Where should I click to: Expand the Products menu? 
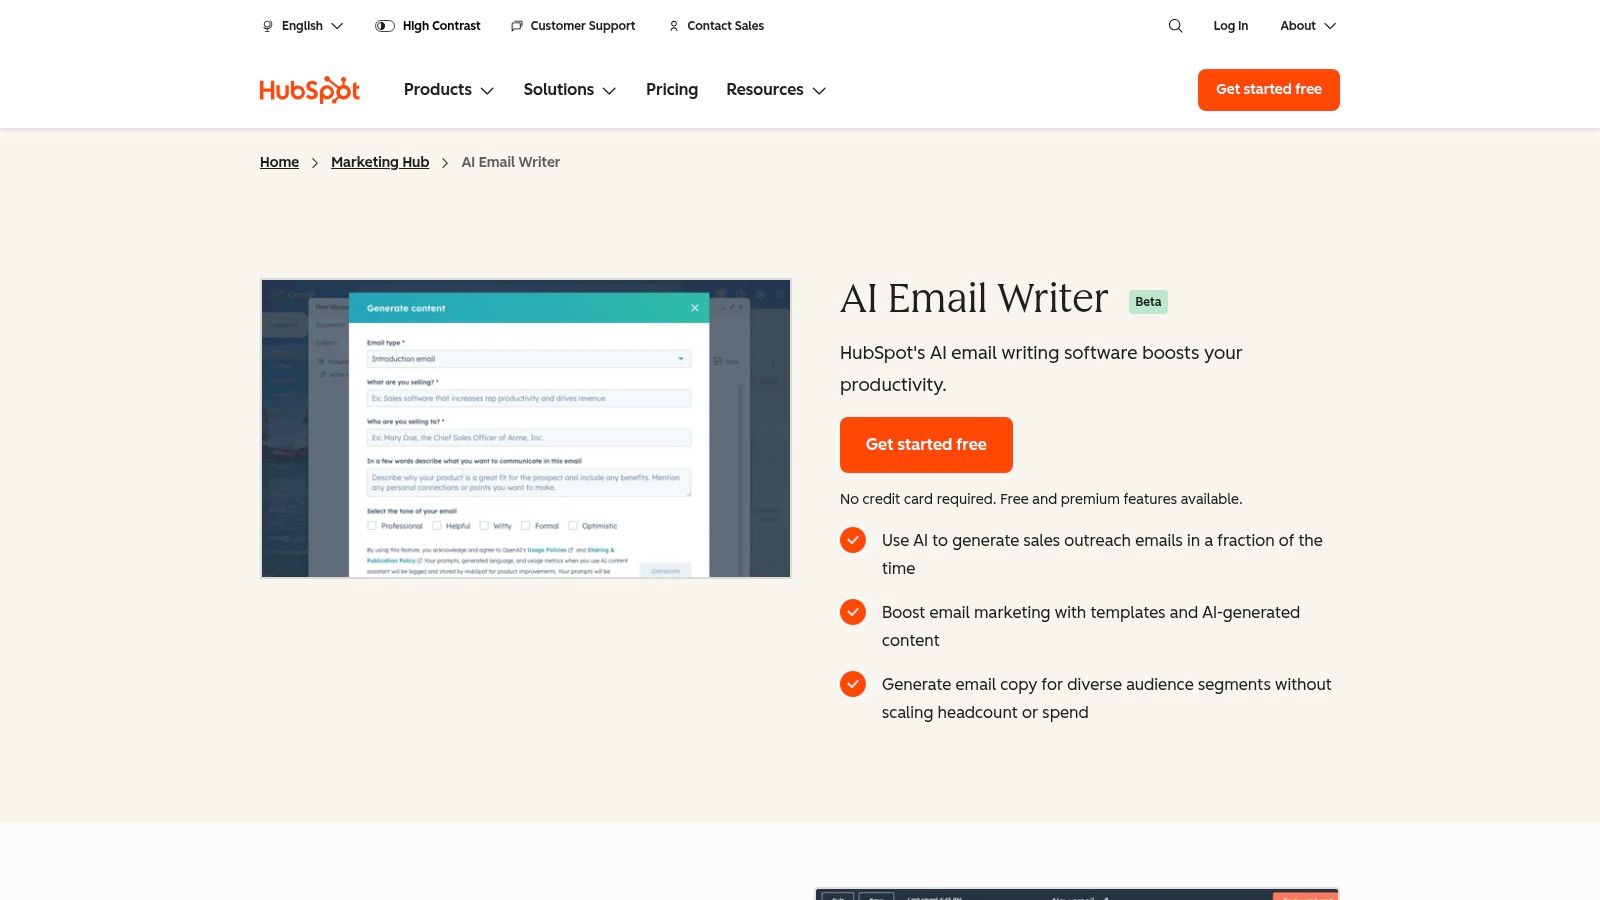449,90
